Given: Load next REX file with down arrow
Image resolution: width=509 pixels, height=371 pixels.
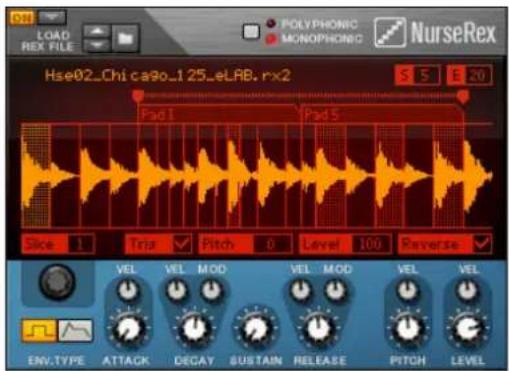Looking at the screenshot, I should point(97,45).
